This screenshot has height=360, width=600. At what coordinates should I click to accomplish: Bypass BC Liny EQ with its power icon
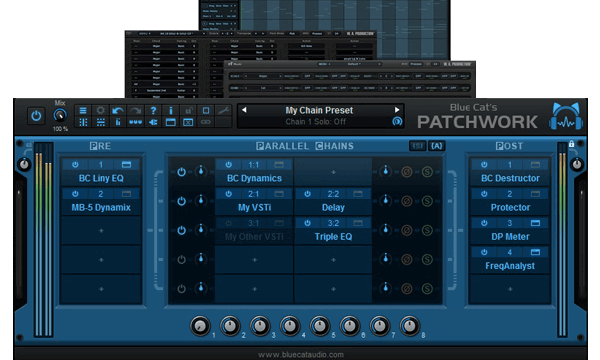75,165
